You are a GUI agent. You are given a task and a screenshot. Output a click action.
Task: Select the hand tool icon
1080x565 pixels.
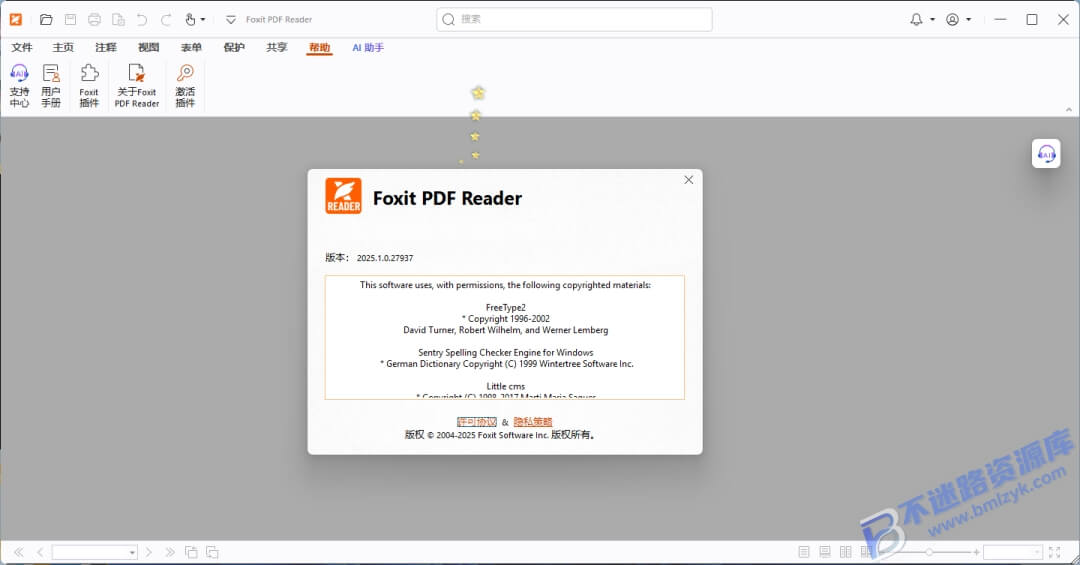tap(190, 19)
